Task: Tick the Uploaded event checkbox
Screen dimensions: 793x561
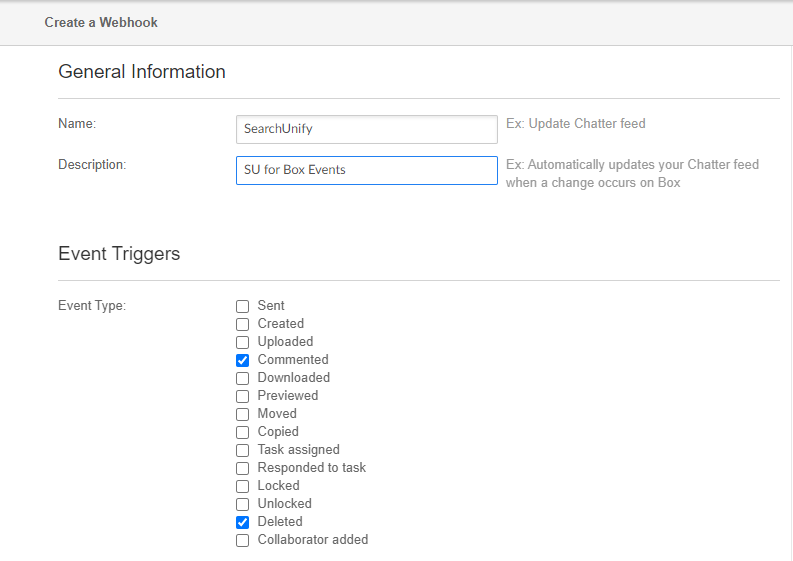Action: 242,342
